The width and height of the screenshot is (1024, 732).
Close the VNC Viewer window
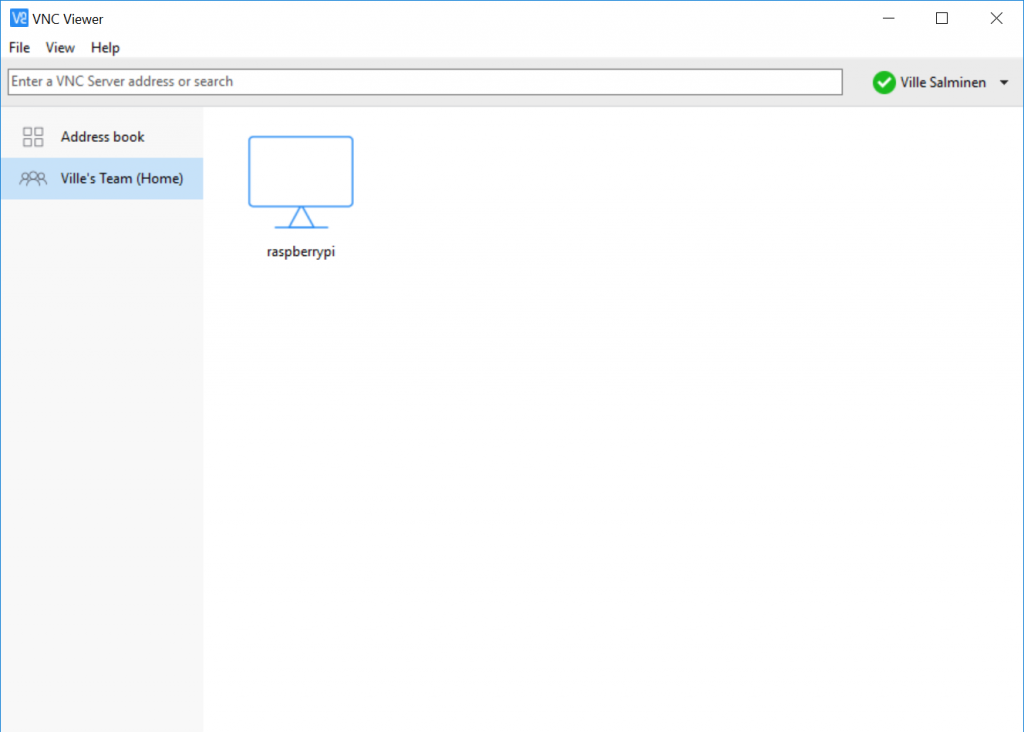pyautogui.click(x=996, y=17)
